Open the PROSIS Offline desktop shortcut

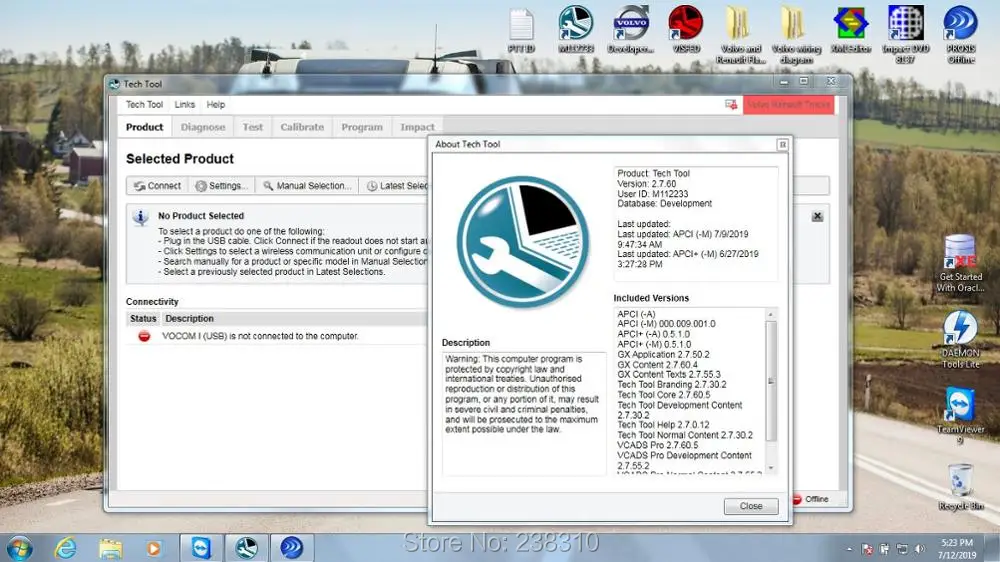point(960,35)
